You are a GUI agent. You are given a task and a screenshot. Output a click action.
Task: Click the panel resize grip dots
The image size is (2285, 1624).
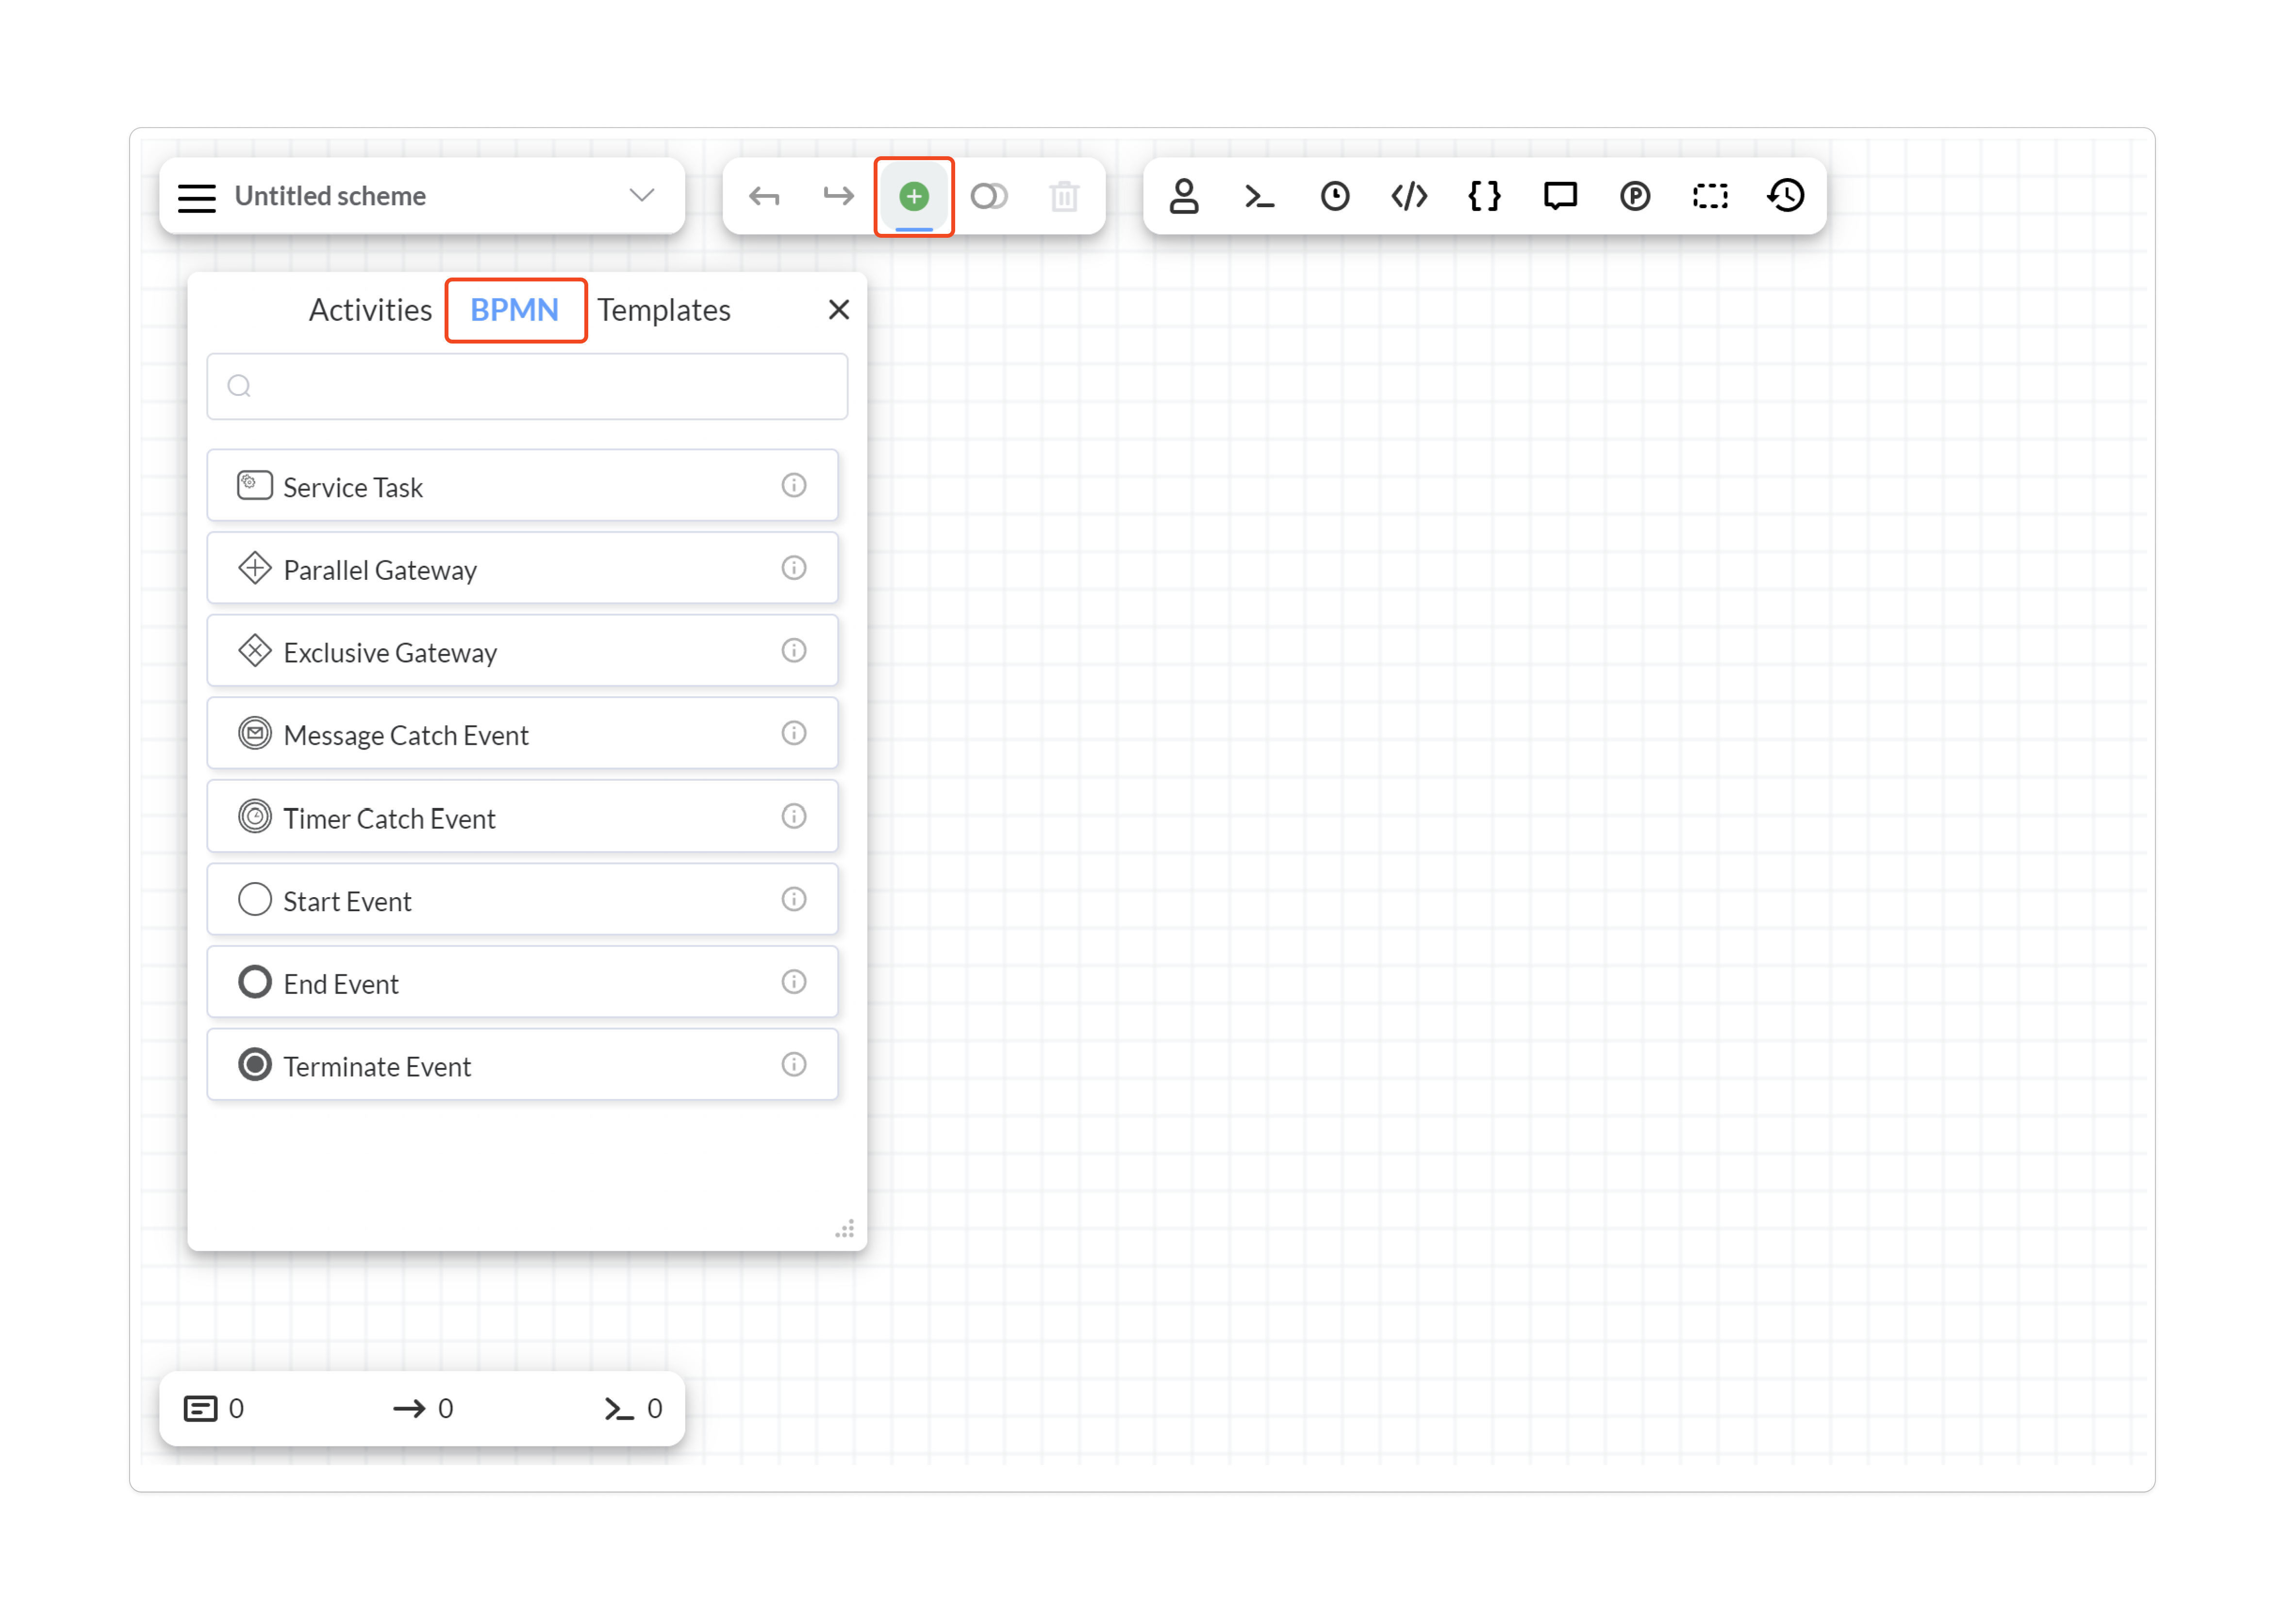[845, 1229]
